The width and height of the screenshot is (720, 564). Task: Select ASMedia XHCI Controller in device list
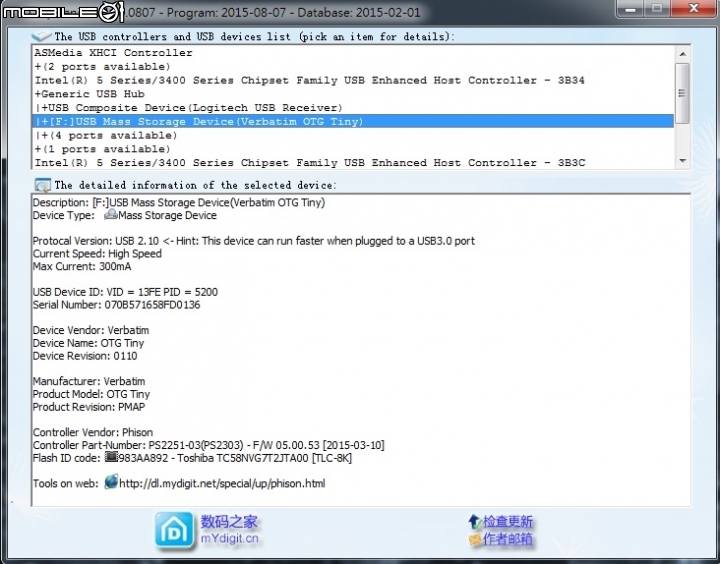354,52
